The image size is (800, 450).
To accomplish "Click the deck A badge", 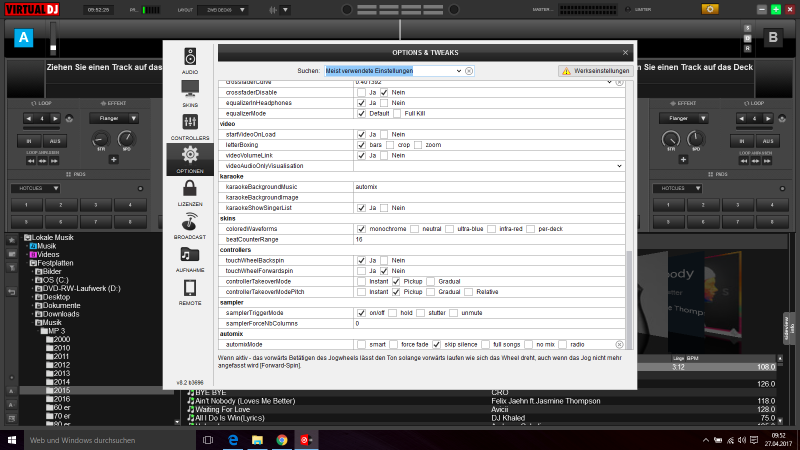I will 23,38.
